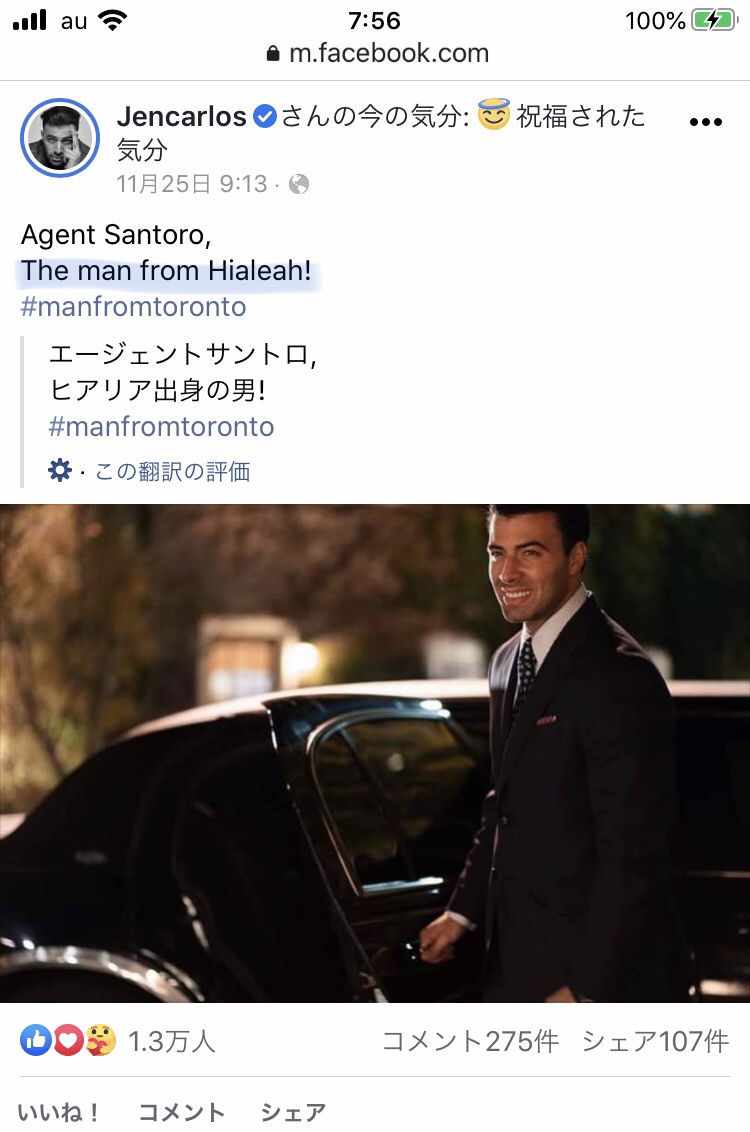Open the three-dot post options menu
This screenshot has width=750, height=1132.
(705, 122)
